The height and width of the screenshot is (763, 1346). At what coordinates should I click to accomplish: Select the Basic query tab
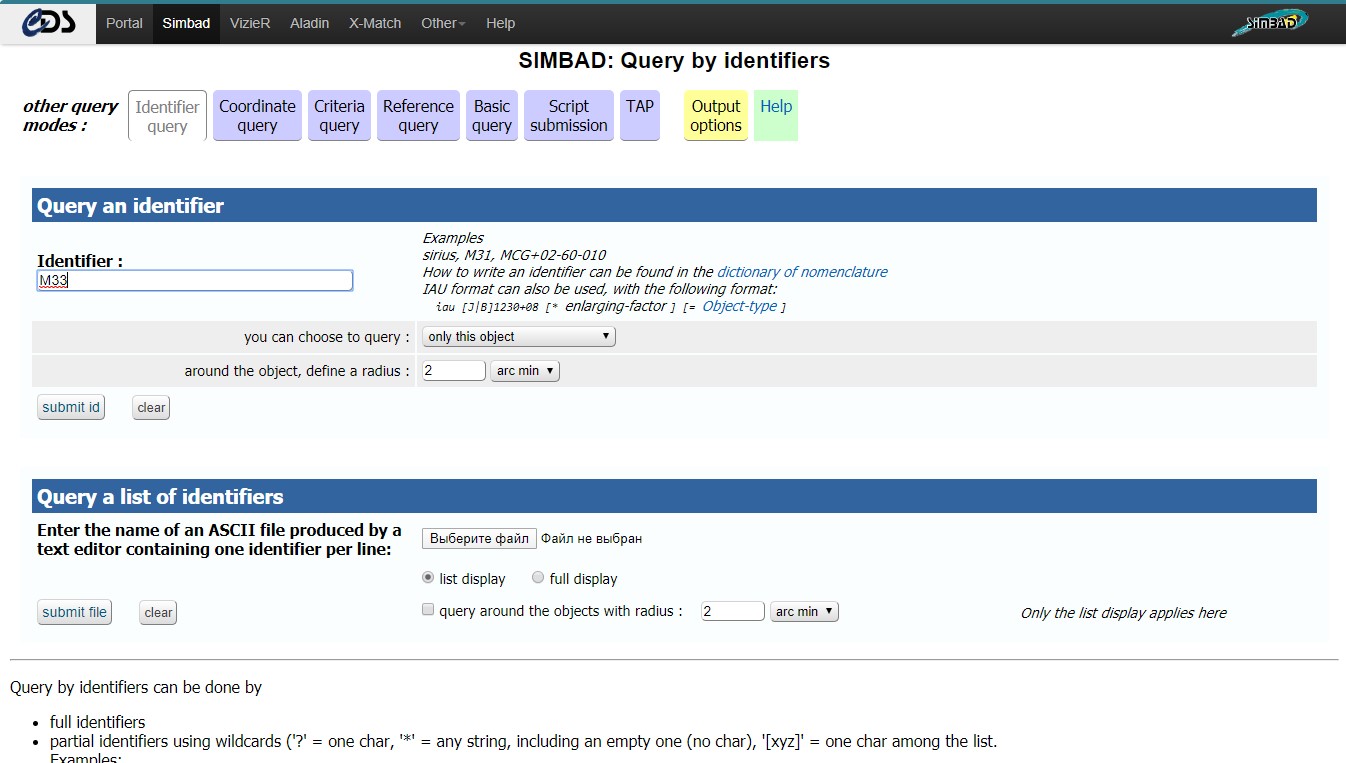click(492, 116)
